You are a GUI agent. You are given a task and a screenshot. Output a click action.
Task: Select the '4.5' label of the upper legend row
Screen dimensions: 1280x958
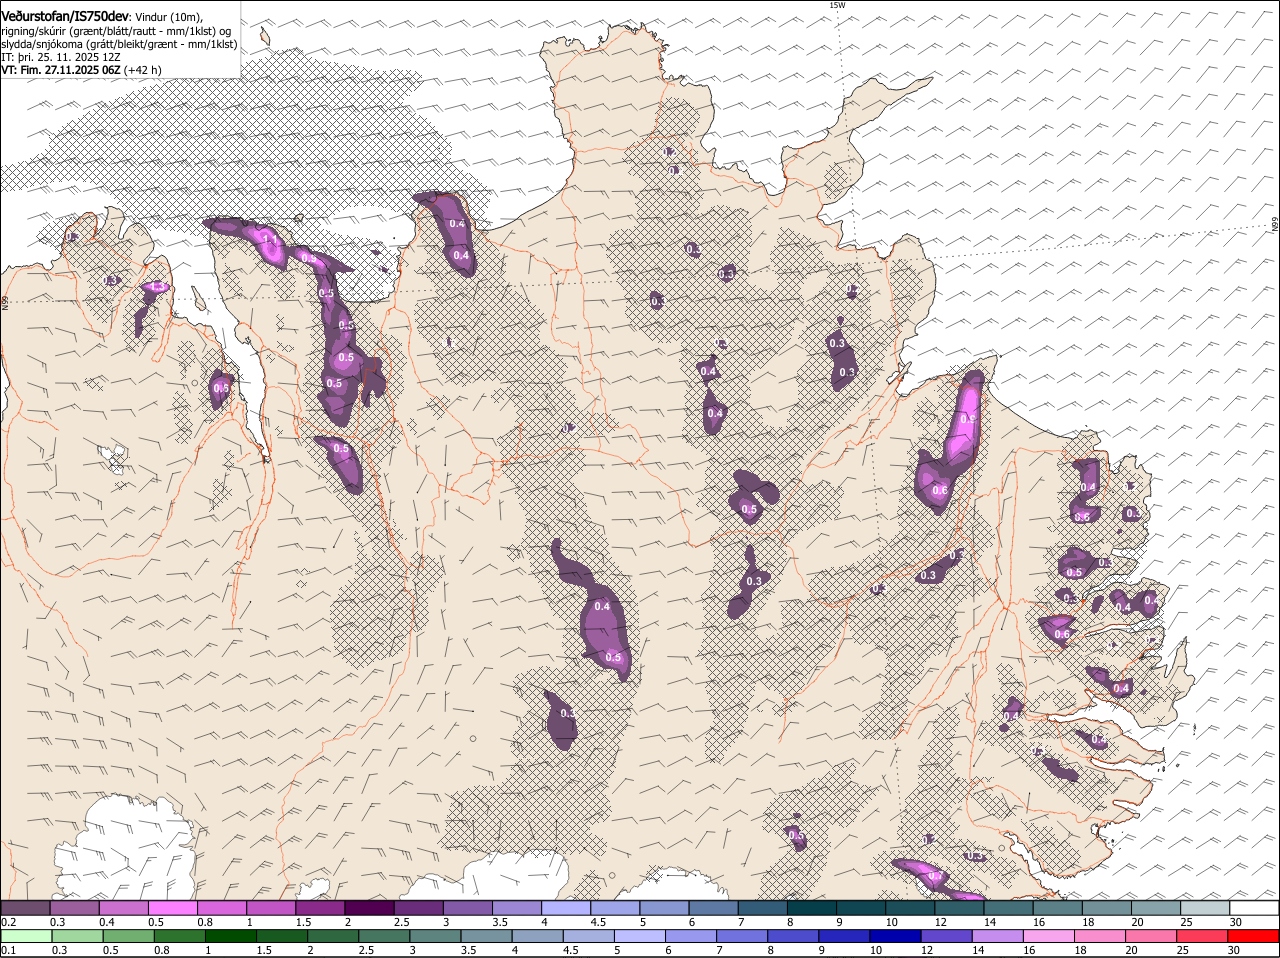click(x=598, y=922)
